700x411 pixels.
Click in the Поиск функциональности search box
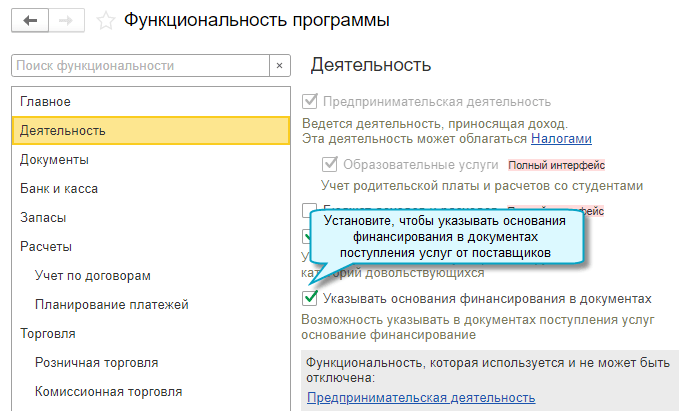[140, 66]
